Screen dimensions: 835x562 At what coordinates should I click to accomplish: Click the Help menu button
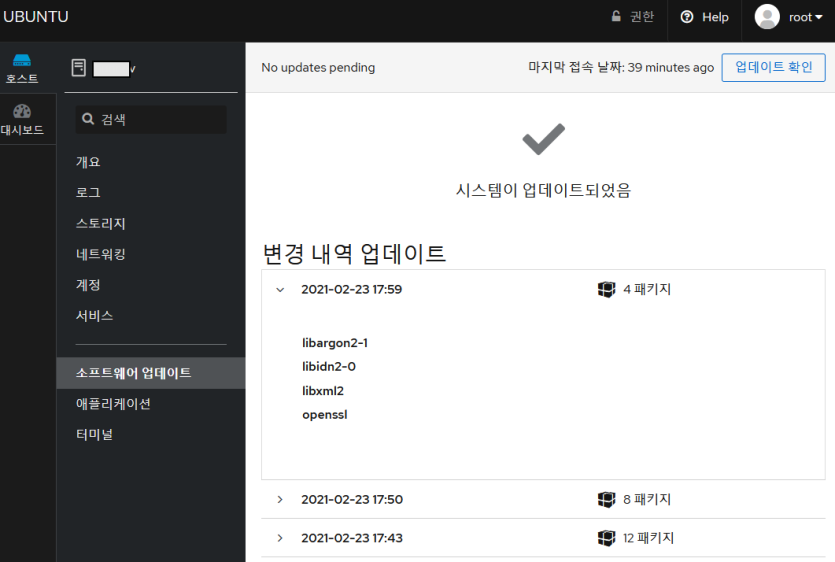[x=705, y=17]
